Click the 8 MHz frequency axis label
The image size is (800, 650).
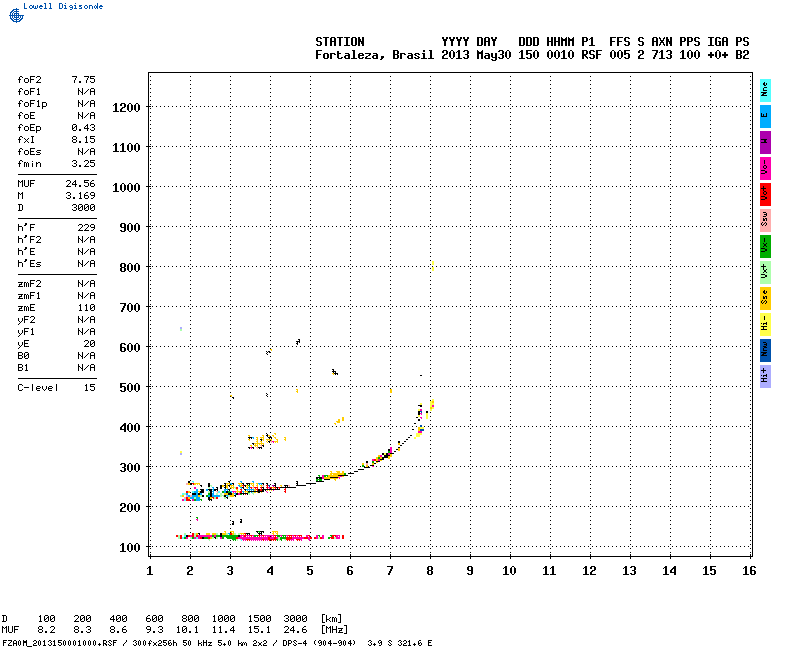pos(430,571)
